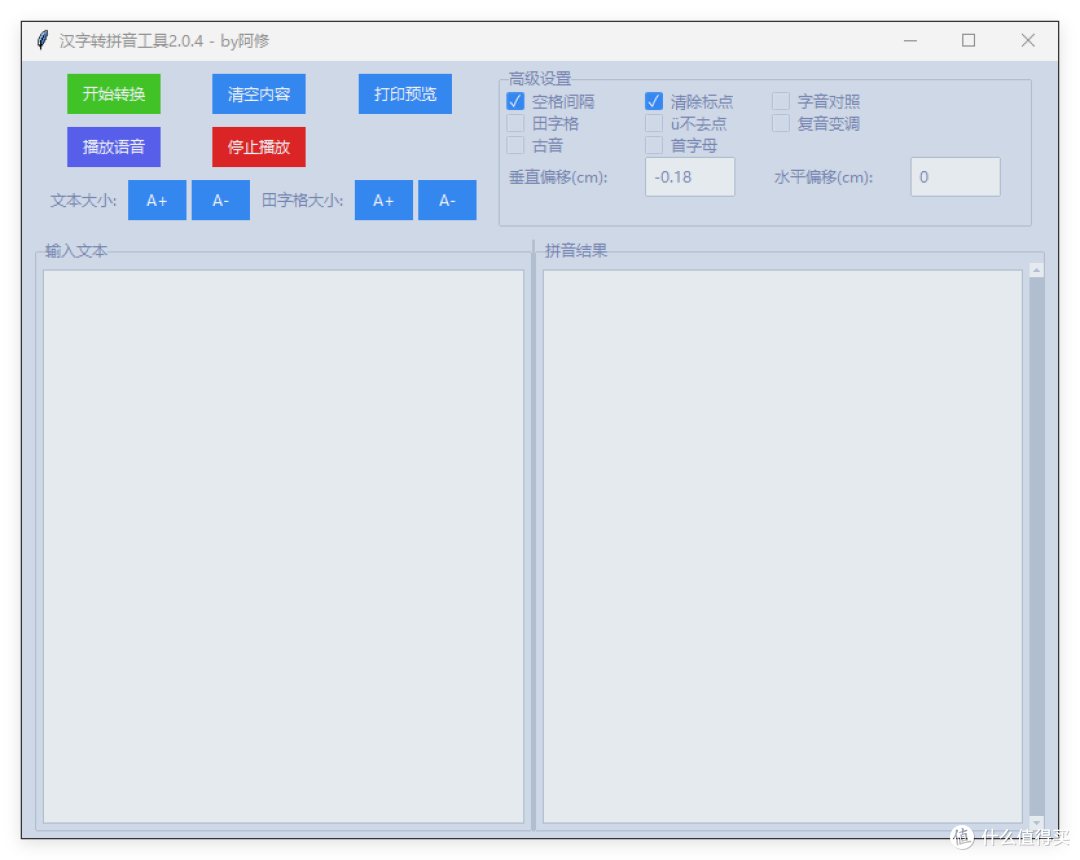1080x860 pixels.
Task: Click the 水平偏移 input field showing 0
Action: tap(955, 177)
